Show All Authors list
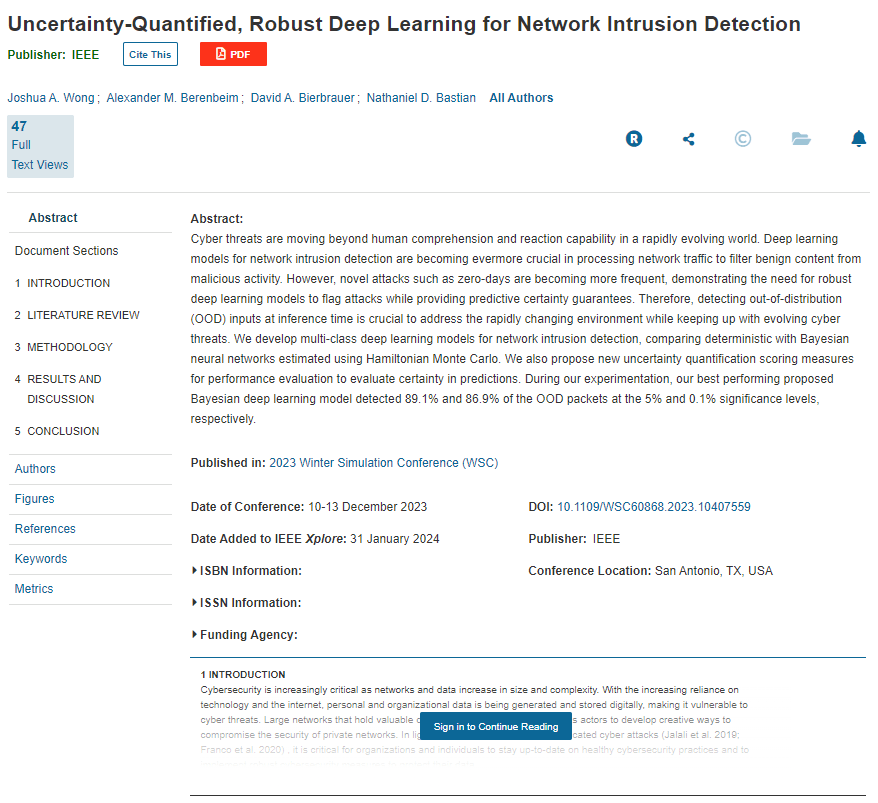Viewport: 878px width, 803px height. coord(521,98)
